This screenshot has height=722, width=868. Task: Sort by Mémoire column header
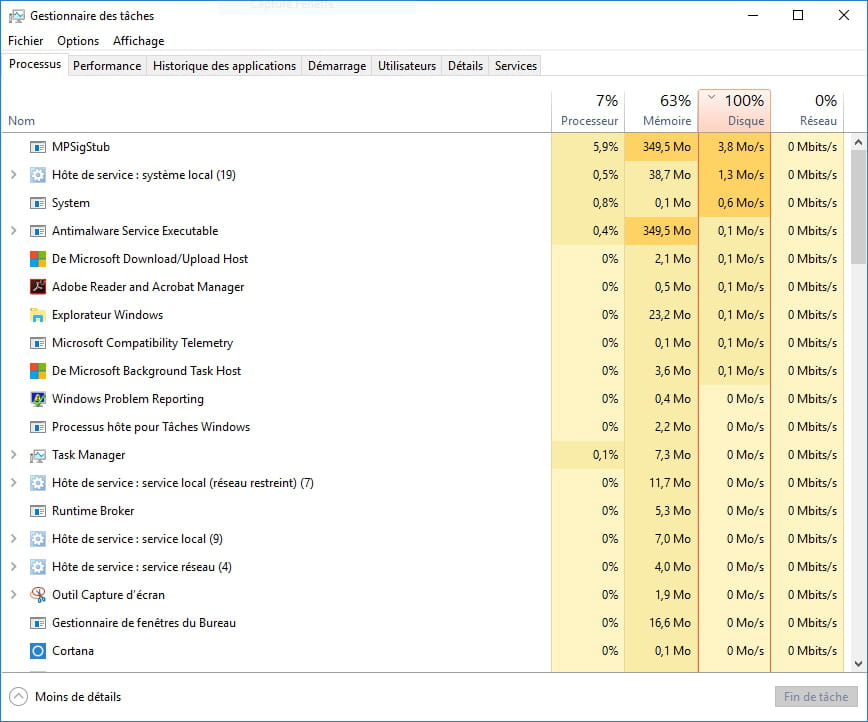point(662,111)
